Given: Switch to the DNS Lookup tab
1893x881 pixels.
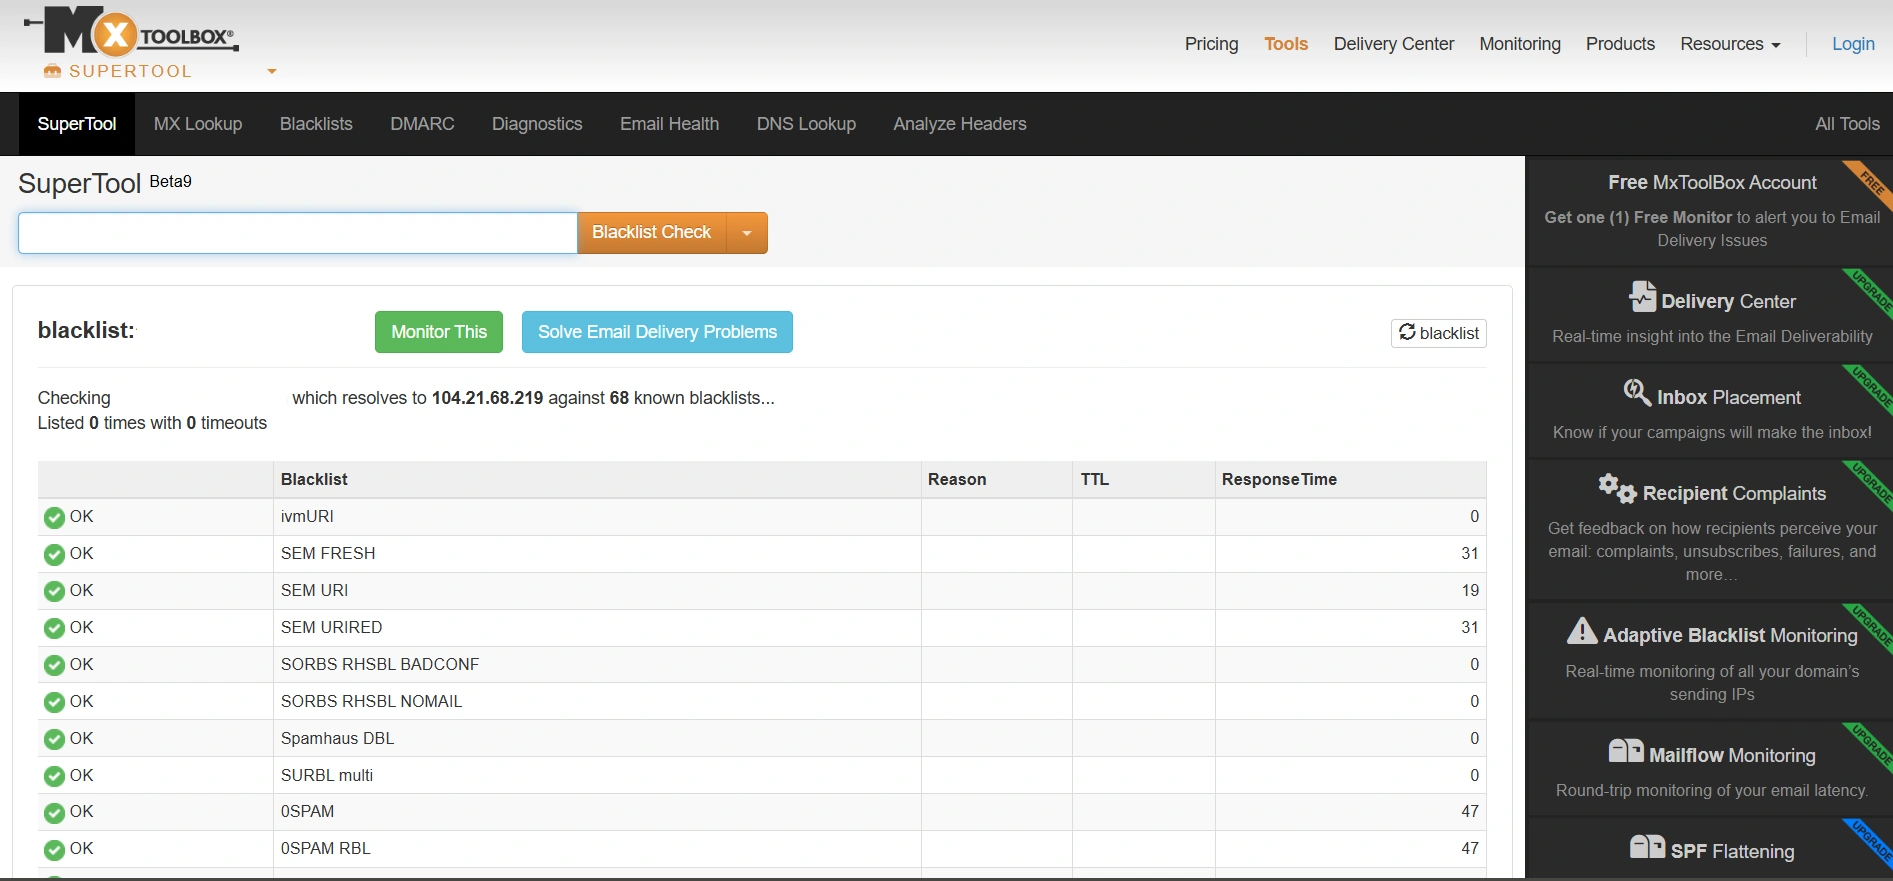Looking at the screenshot, I should point(806,124).
